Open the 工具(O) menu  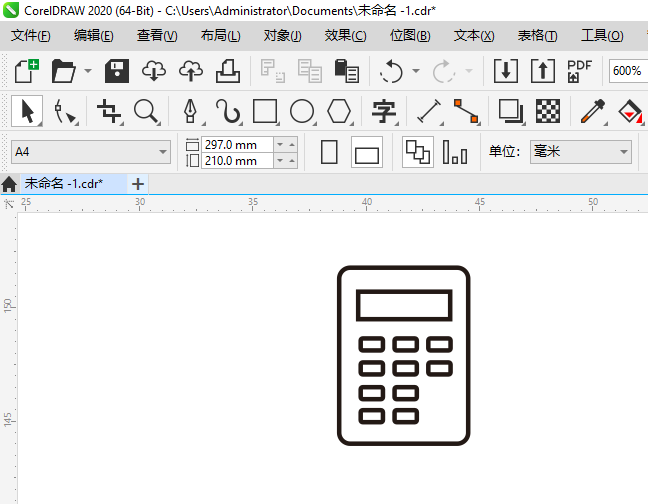click(x=602, y=36)
